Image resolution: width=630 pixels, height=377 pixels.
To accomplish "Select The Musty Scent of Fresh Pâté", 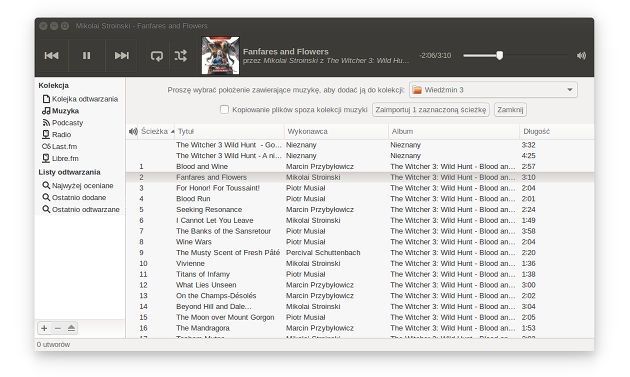I will 360,253.
